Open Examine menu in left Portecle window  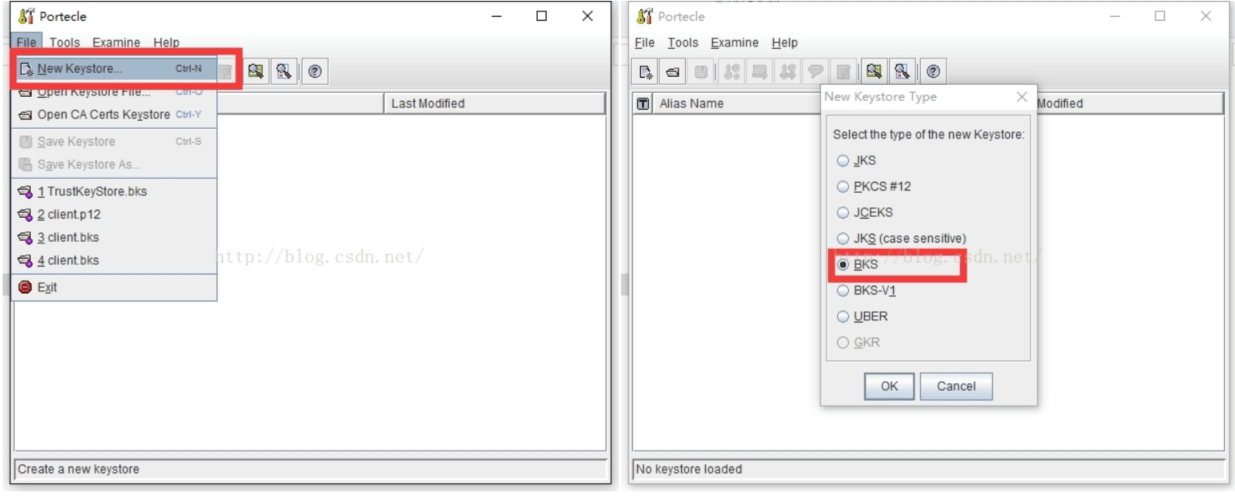[117, 43]
